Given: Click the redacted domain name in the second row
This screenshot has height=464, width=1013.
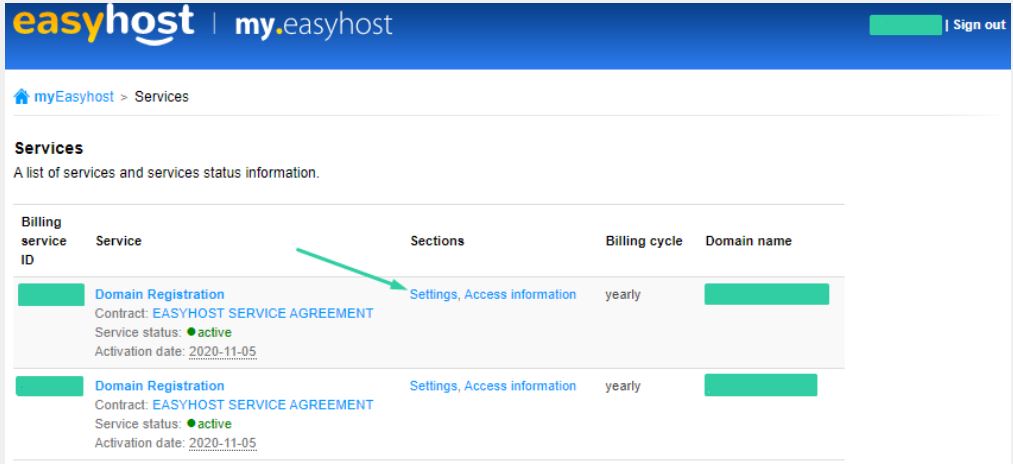Looking at the screenshot, I should tap(760, 385).
